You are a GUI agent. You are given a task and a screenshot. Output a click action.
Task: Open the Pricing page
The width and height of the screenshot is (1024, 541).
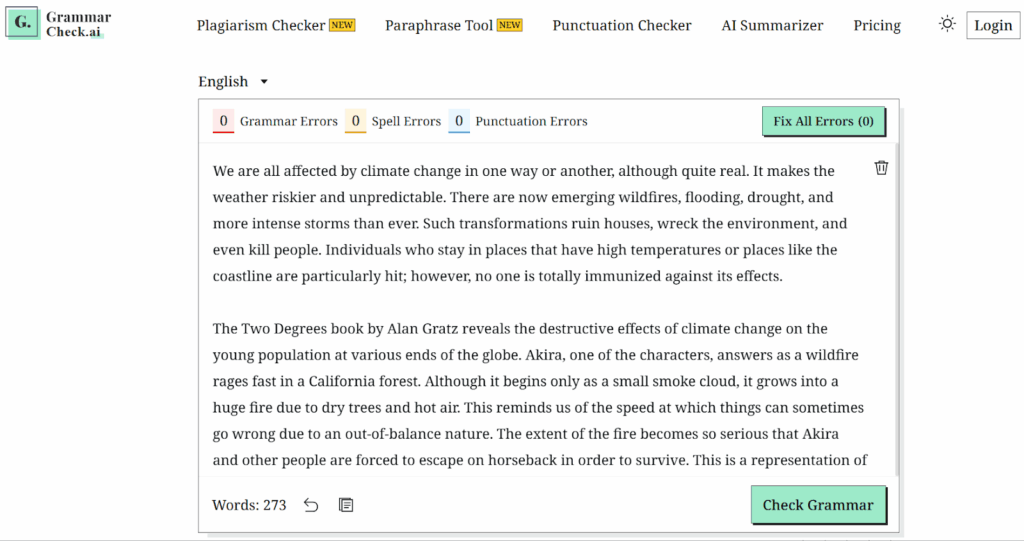coord(877,25)
